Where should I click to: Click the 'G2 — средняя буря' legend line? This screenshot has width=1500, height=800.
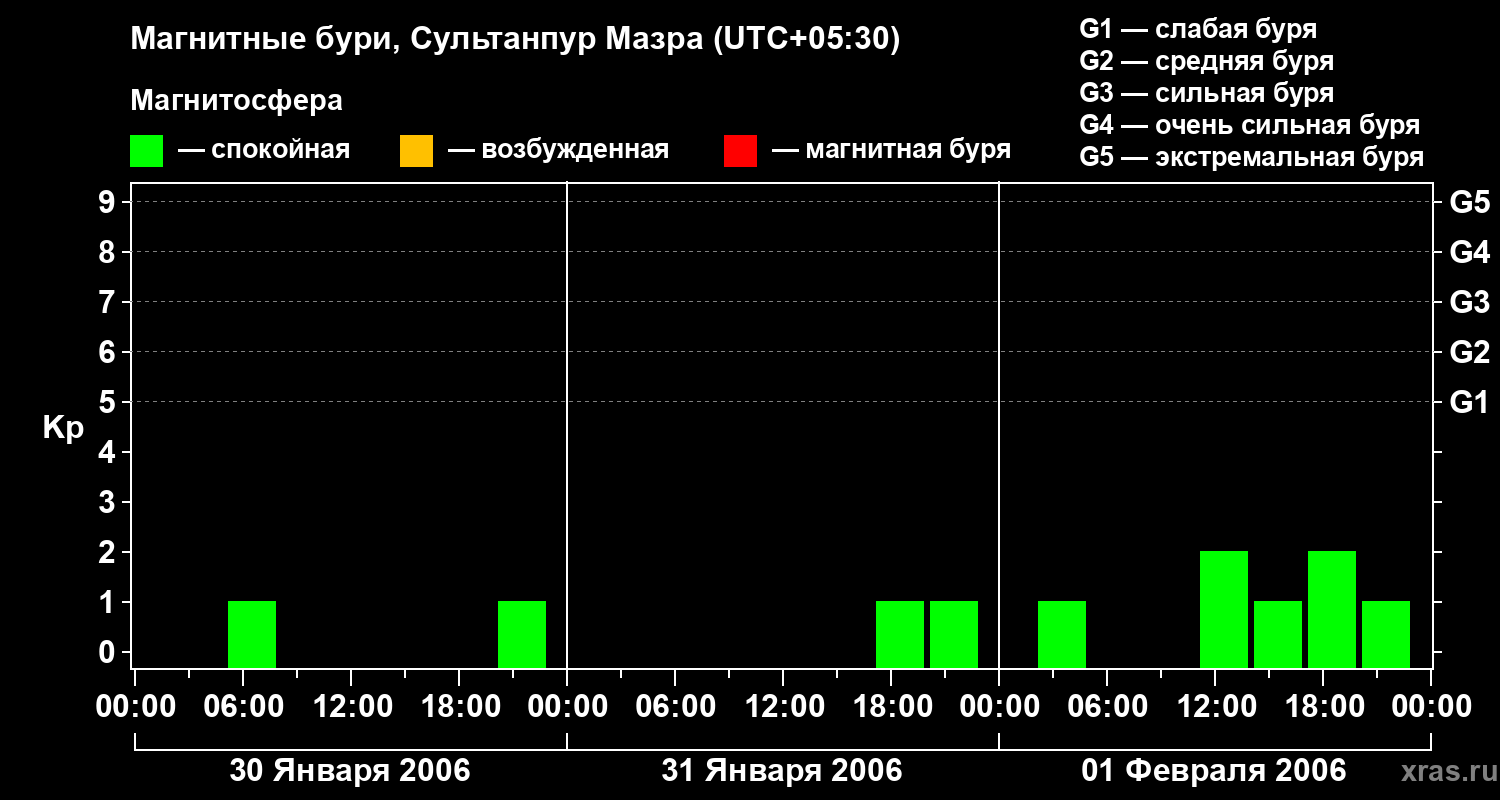click(1207, 61)
